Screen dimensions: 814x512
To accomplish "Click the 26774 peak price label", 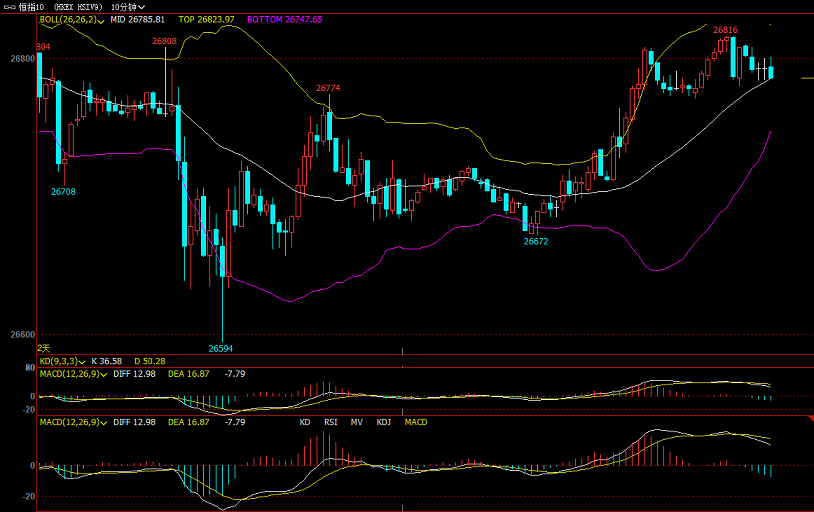I will [328, 88].
